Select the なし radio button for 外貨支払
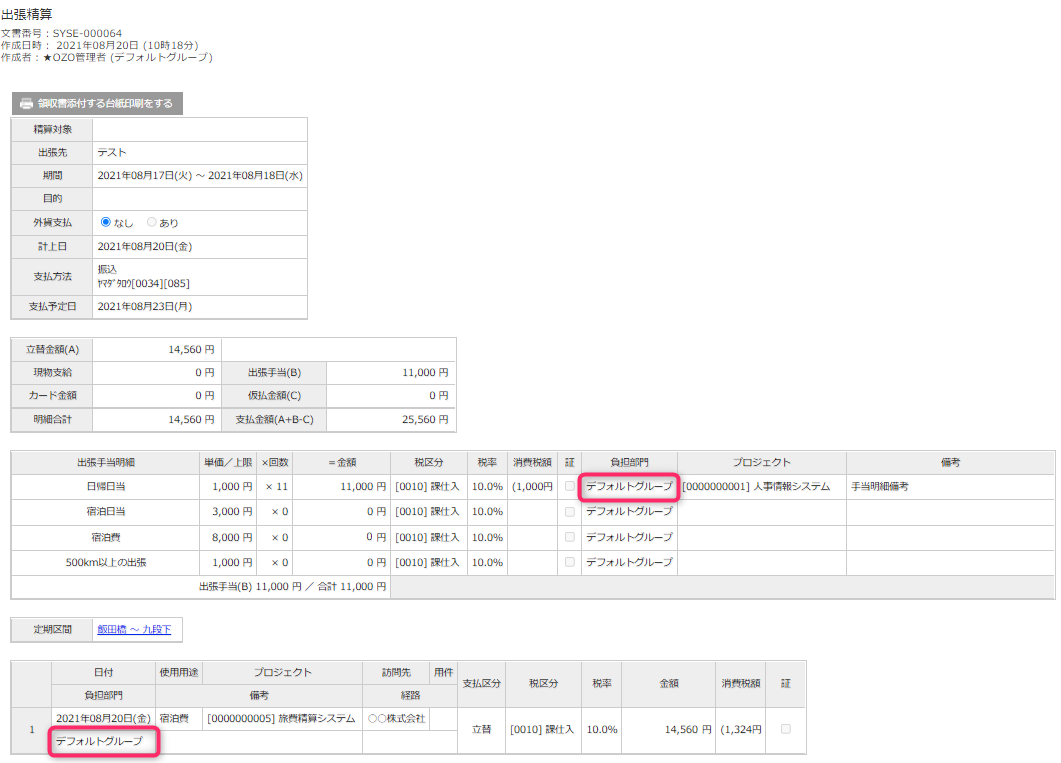 click(x=106, y=222)
